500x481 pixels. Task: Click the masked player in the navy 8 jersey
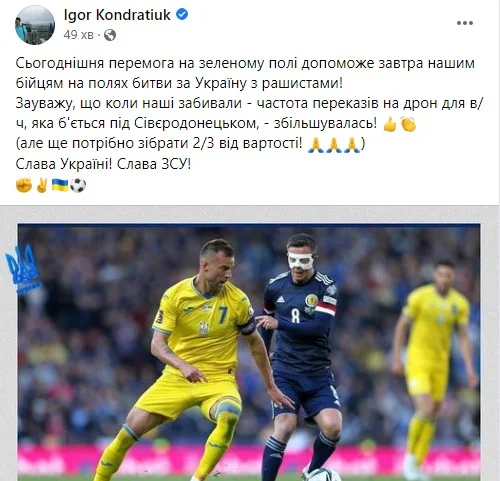click(300, 355)
